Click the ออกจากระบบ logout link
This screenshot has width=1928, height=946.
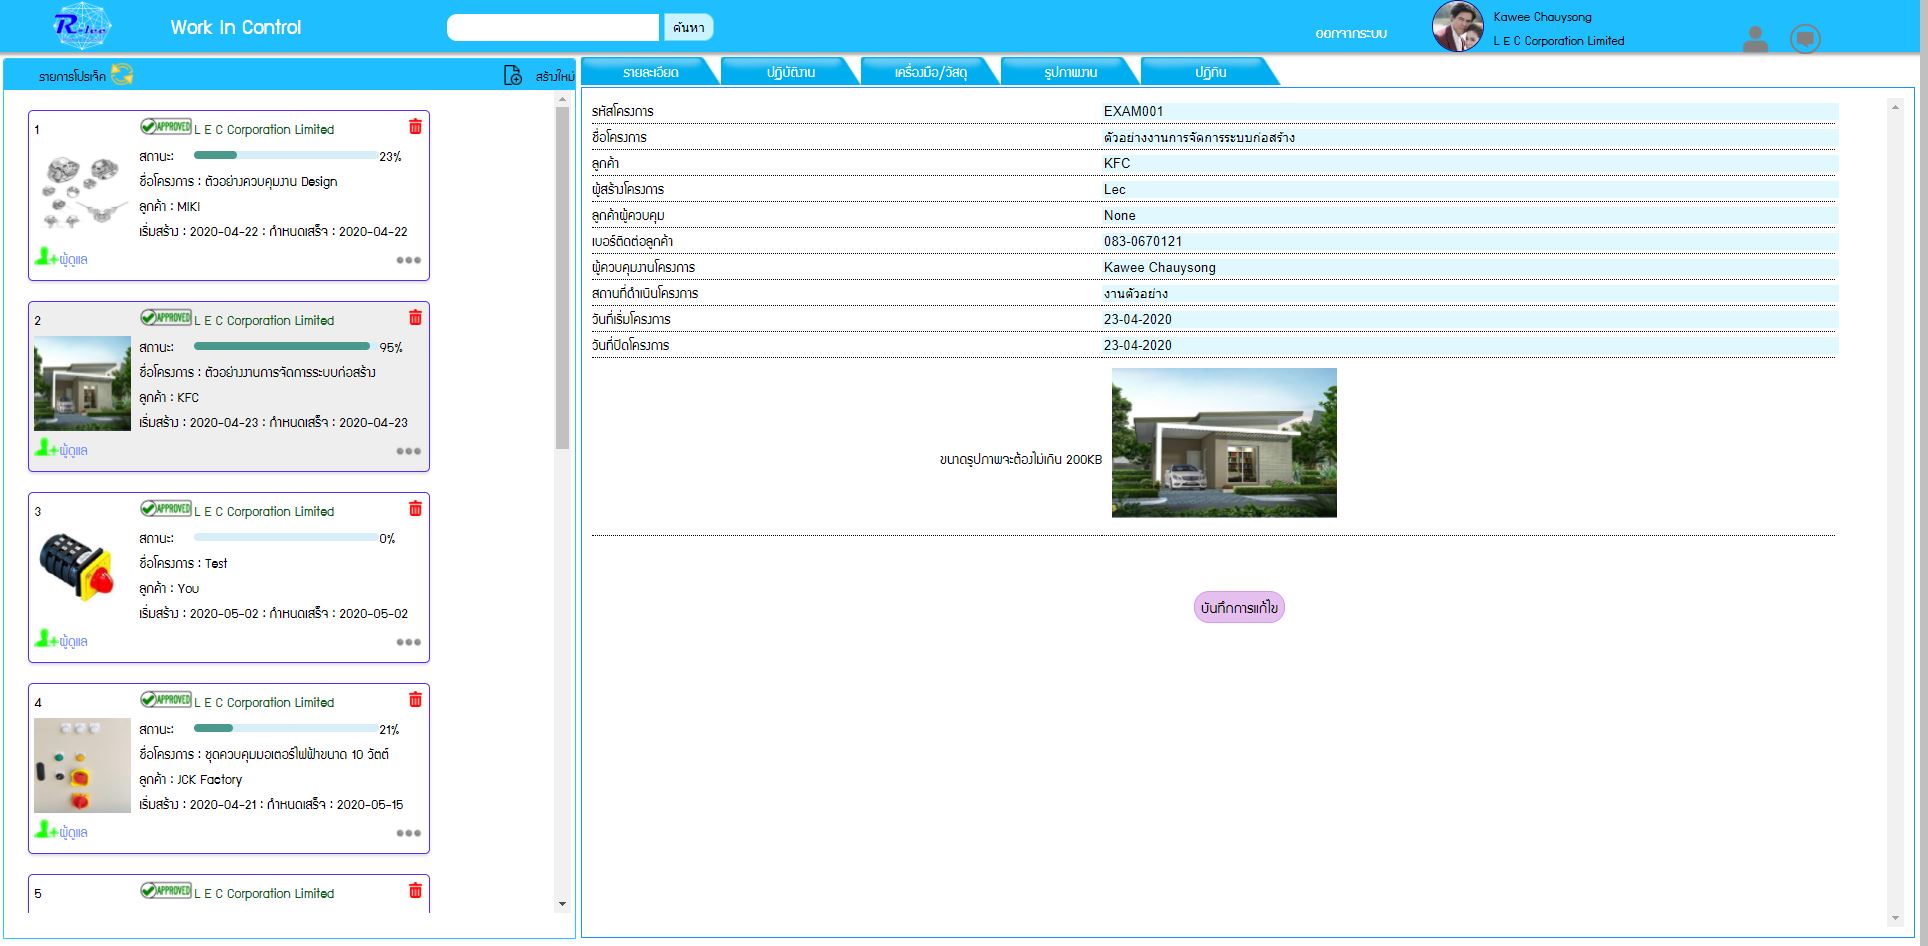point(1351,34)
